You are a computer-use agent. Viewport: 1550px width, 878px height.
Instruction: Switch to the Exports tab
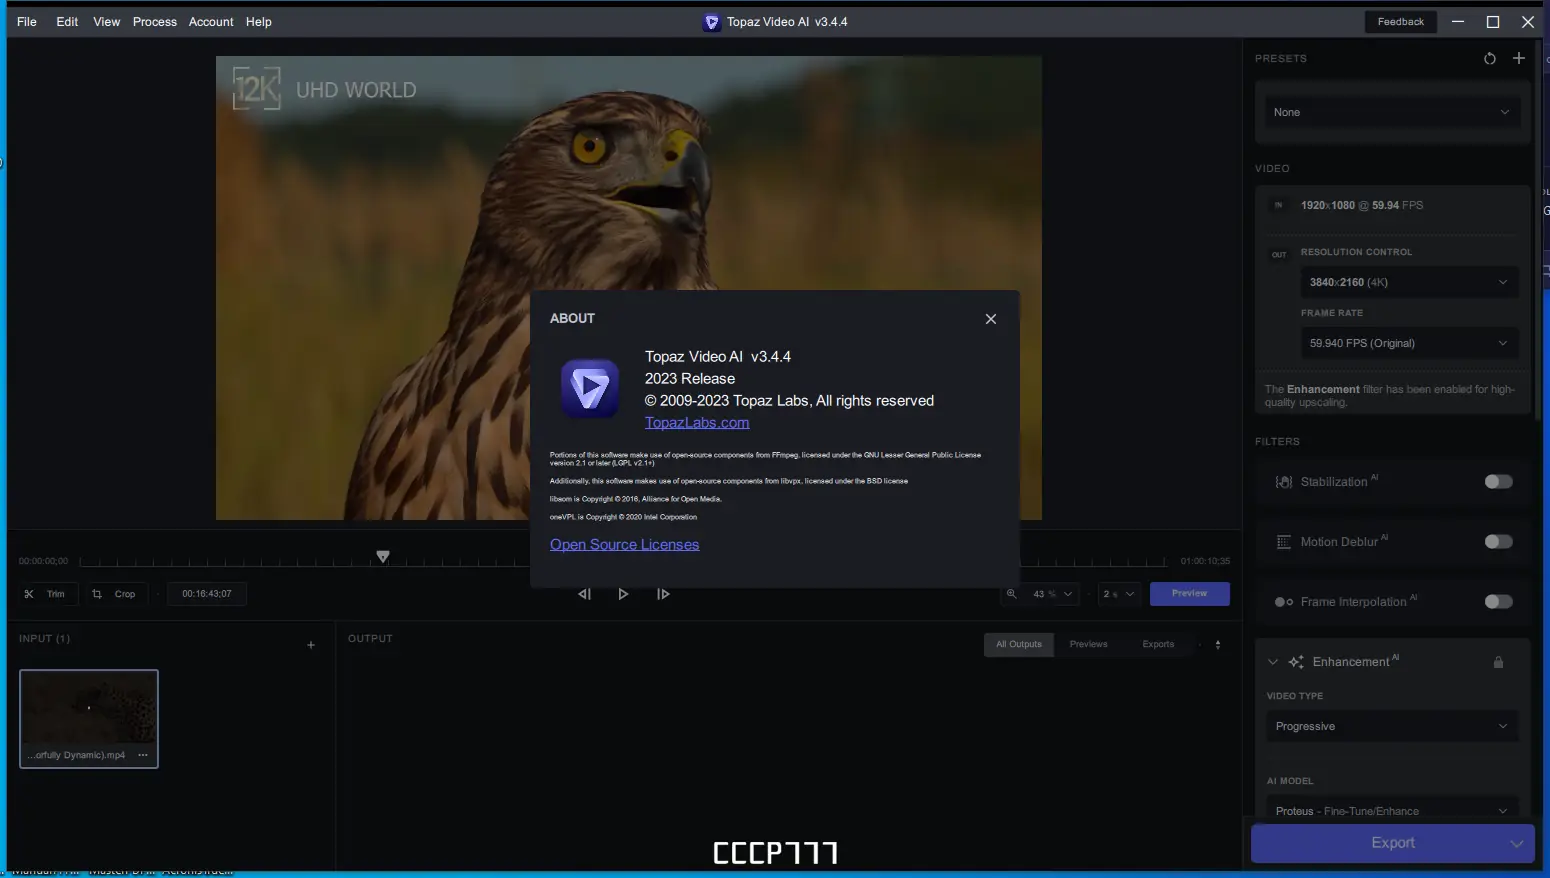pyautogui.click(x=1158, y=645)
